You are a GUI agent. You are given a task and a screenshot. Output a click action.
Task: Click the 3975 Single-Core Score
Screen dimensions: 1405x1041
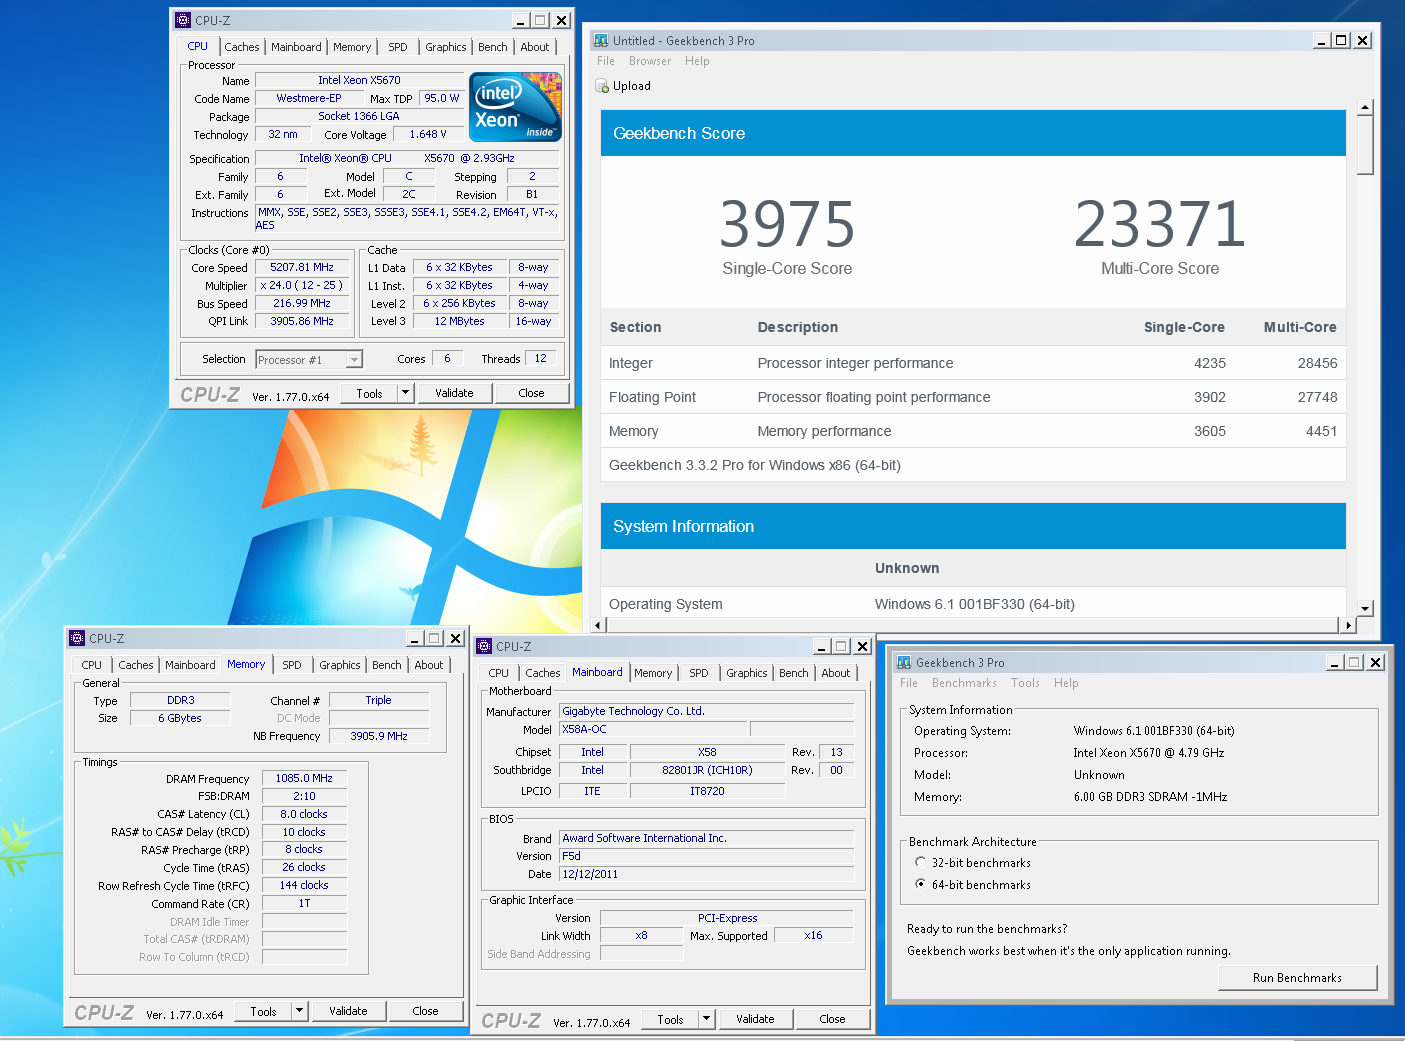[787, 224]
